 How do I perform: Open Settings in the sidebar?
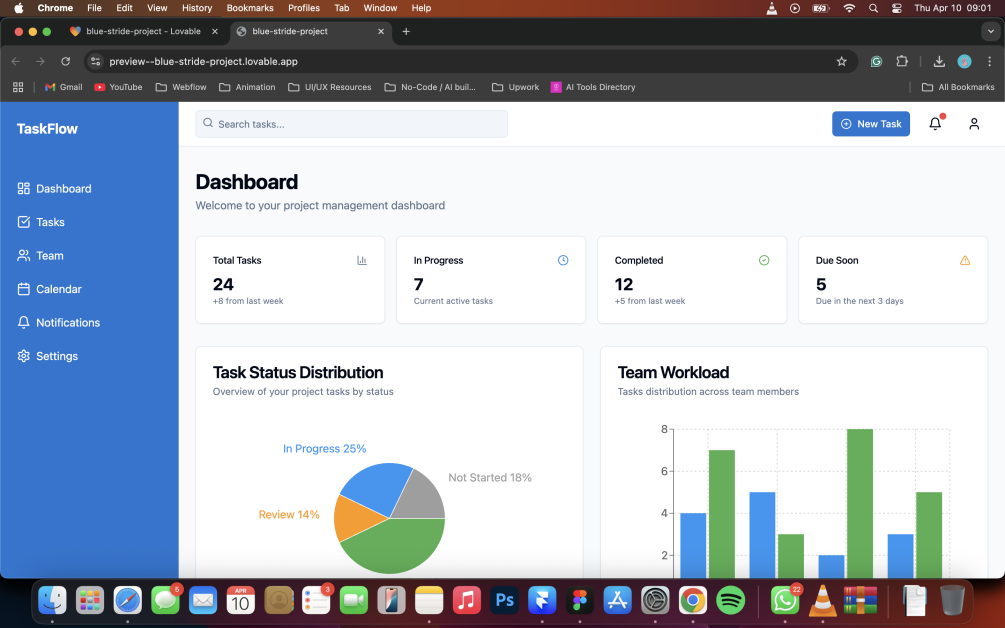pos(56,356)
